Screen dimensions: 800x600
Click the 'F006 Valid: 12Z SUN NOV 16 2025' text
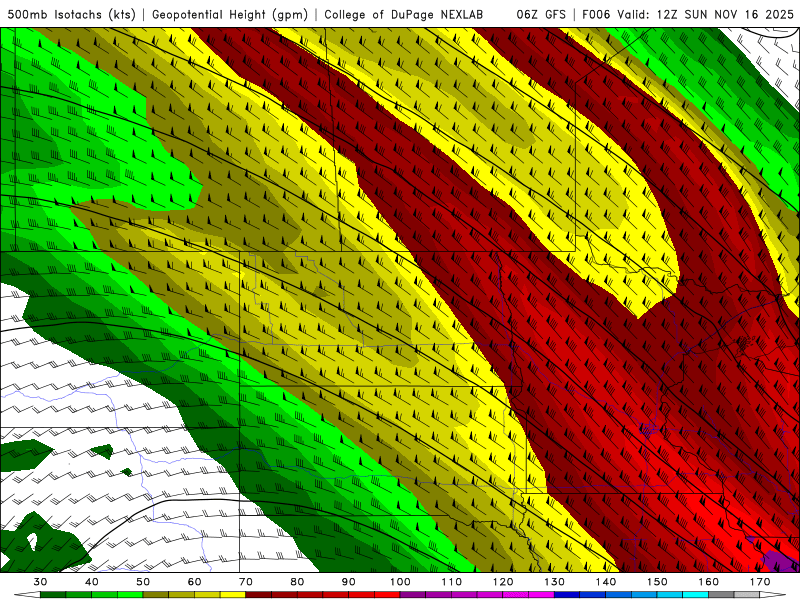pyautogui.click(x=688, y=15)
